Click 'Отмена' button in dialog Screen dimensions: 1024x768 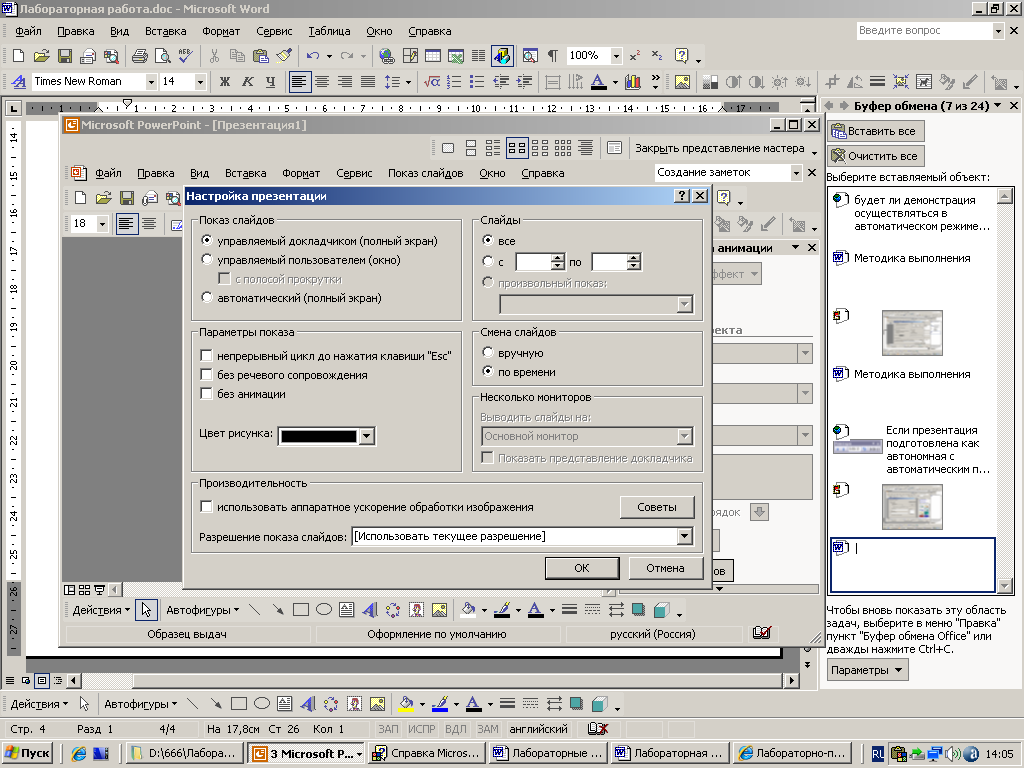[x=665, y=568]
